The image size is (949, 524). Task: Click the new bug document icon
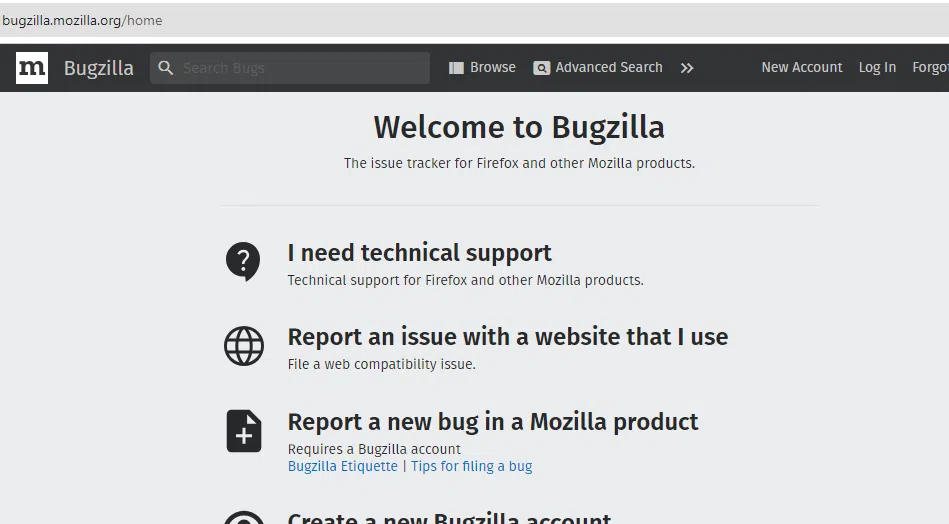tap(243, 432)
